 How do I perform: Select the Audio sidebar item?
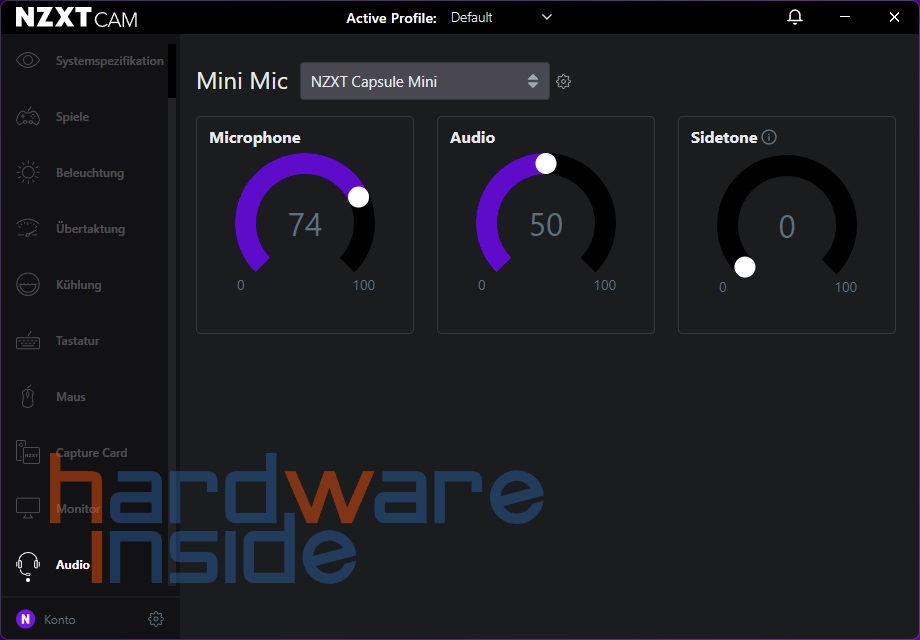tap(72, 565)
